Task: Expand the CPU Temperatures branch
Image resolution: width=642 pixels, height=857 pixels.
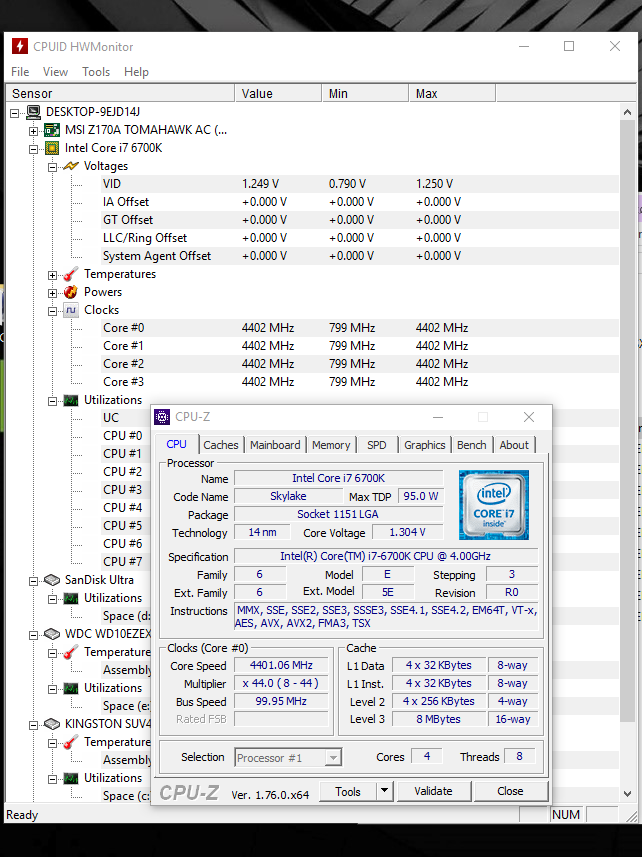Action: coord(53,275)
